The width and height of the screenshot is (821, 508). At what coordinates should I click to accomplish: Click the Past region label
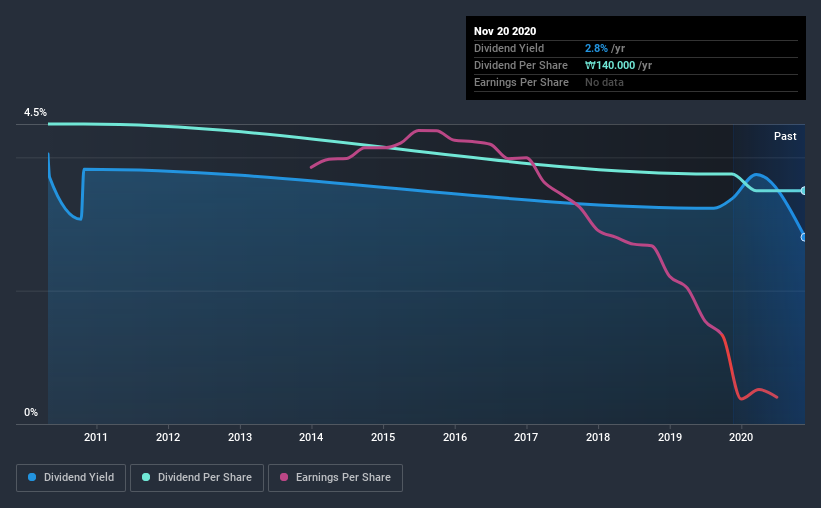785,137
